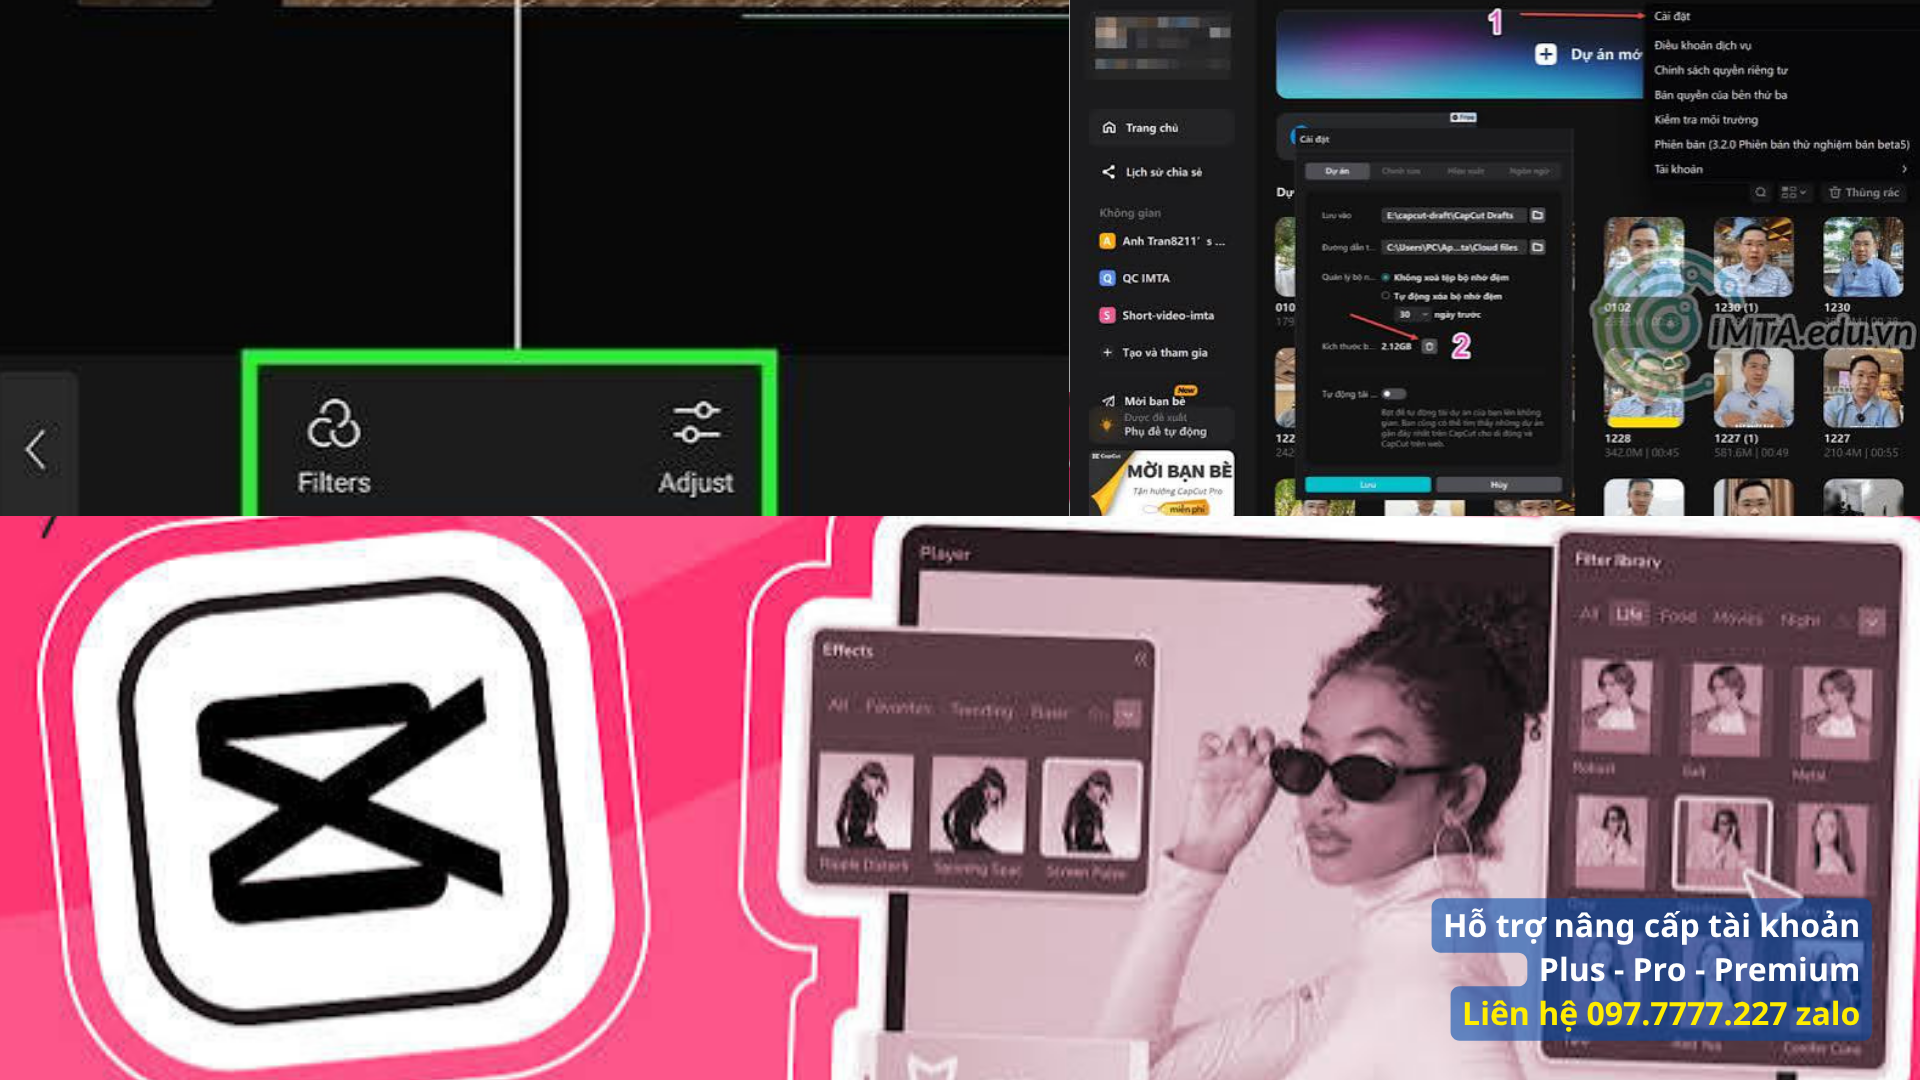This screenshot has width=1920, height=1080.
Task: Select Tự động xóa bộ nhớ đệm option
Action: click(1442, 296)
